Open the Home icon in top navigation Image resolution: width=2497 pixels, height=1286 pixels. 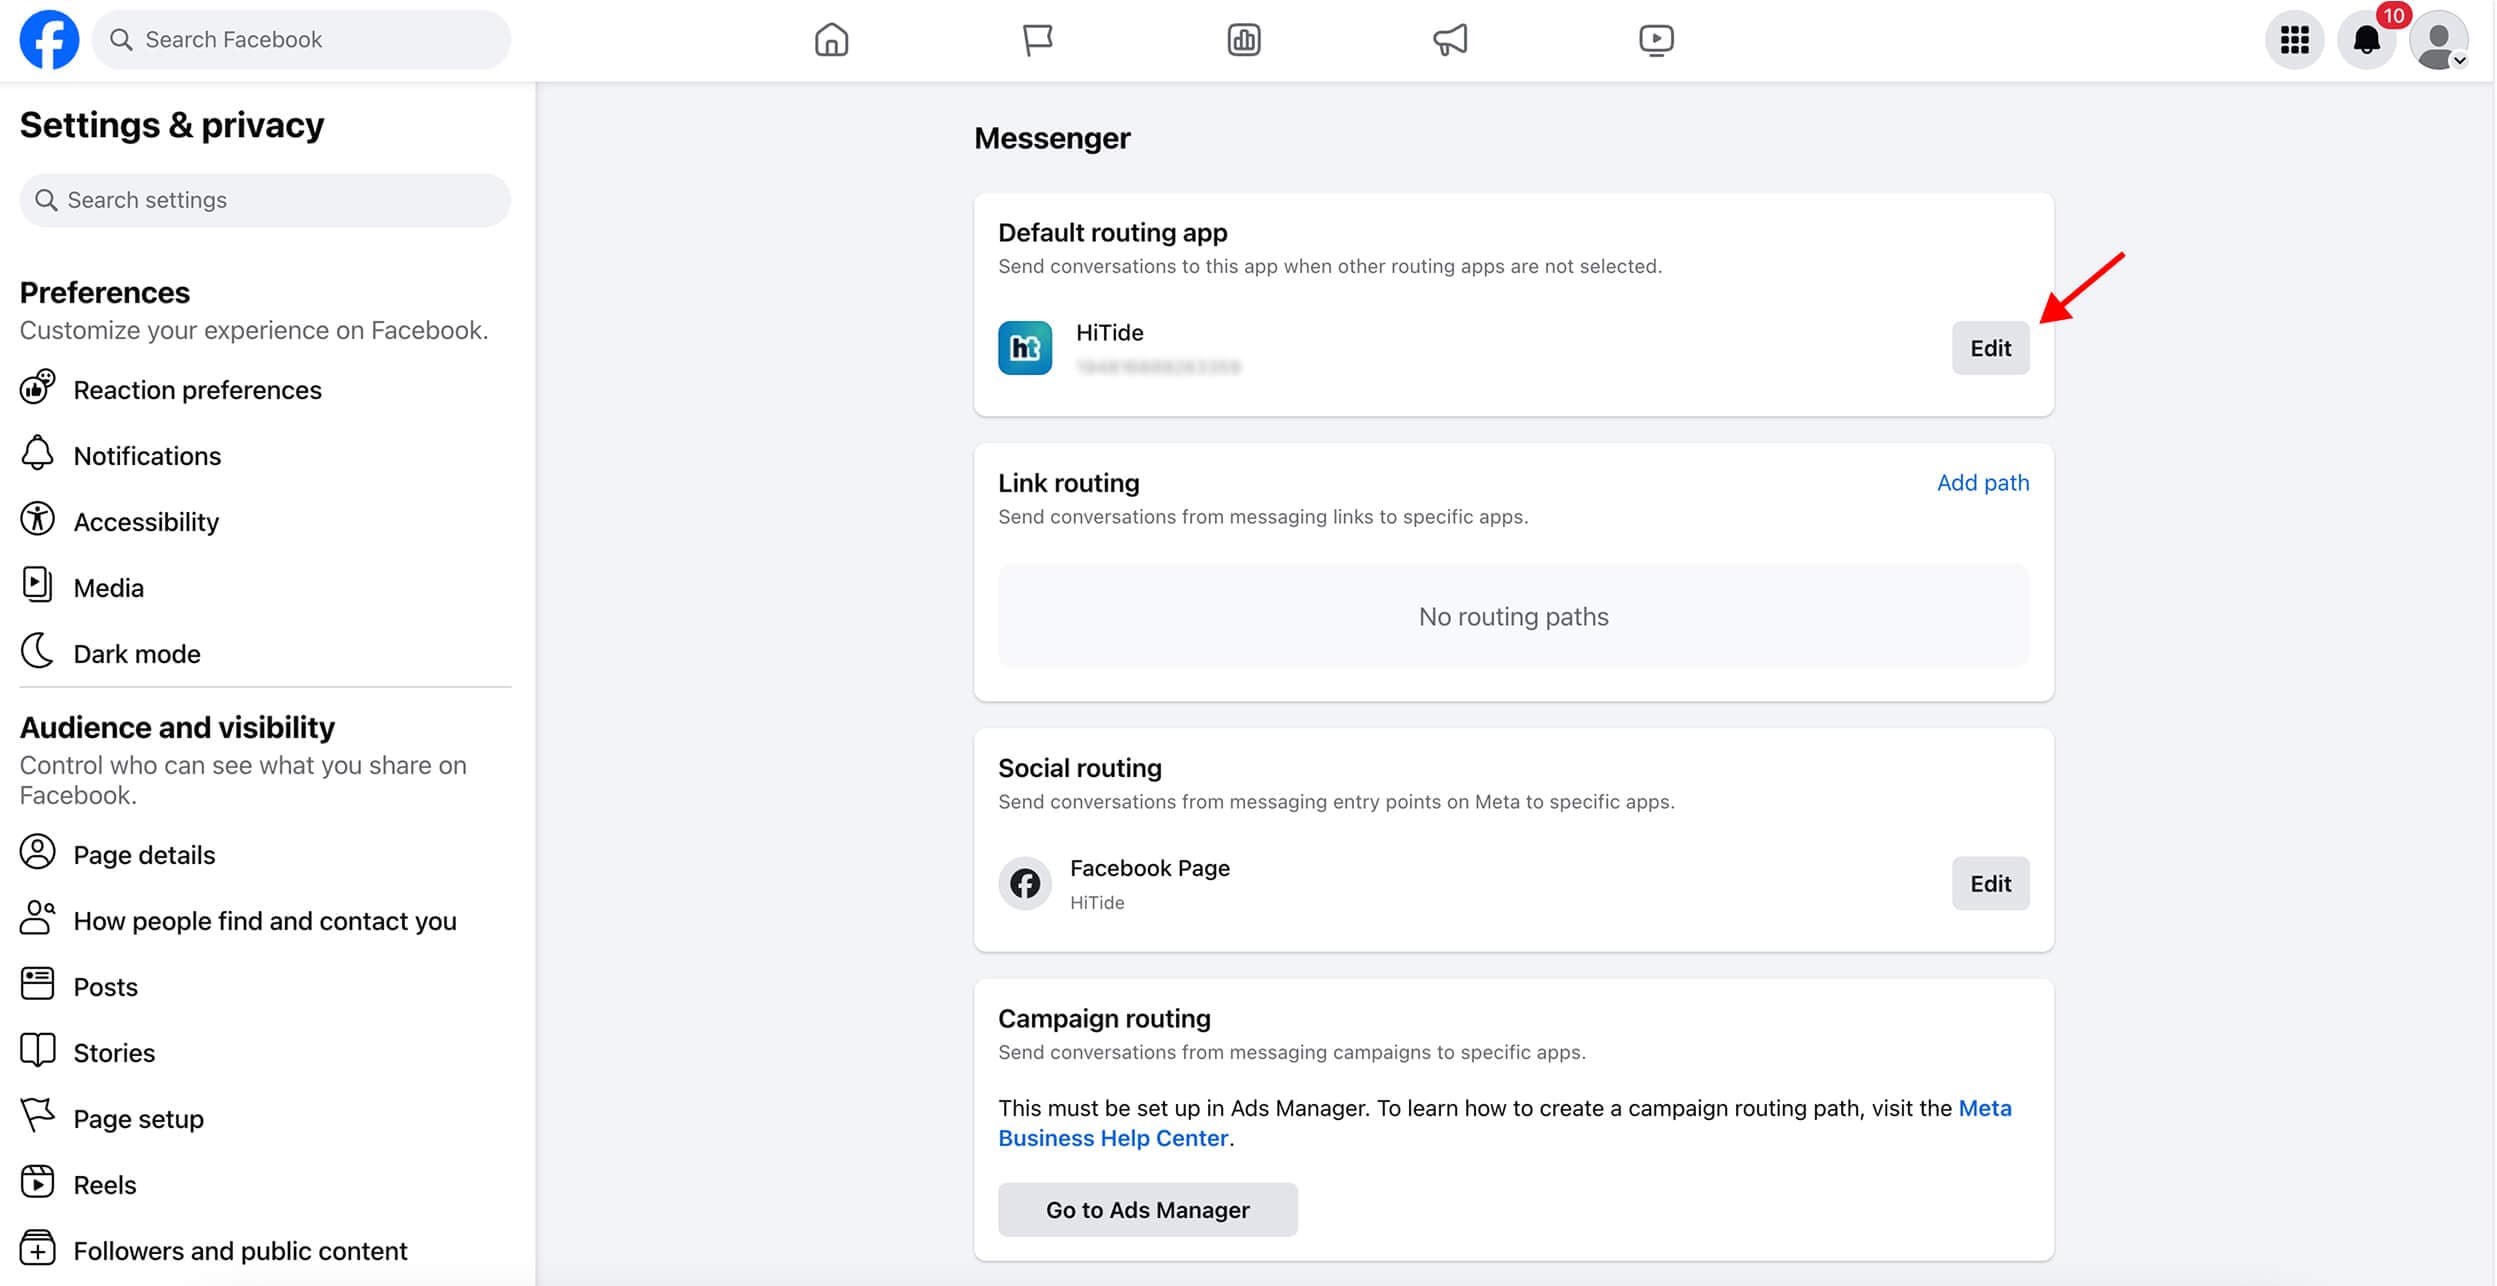pos(831,40)
